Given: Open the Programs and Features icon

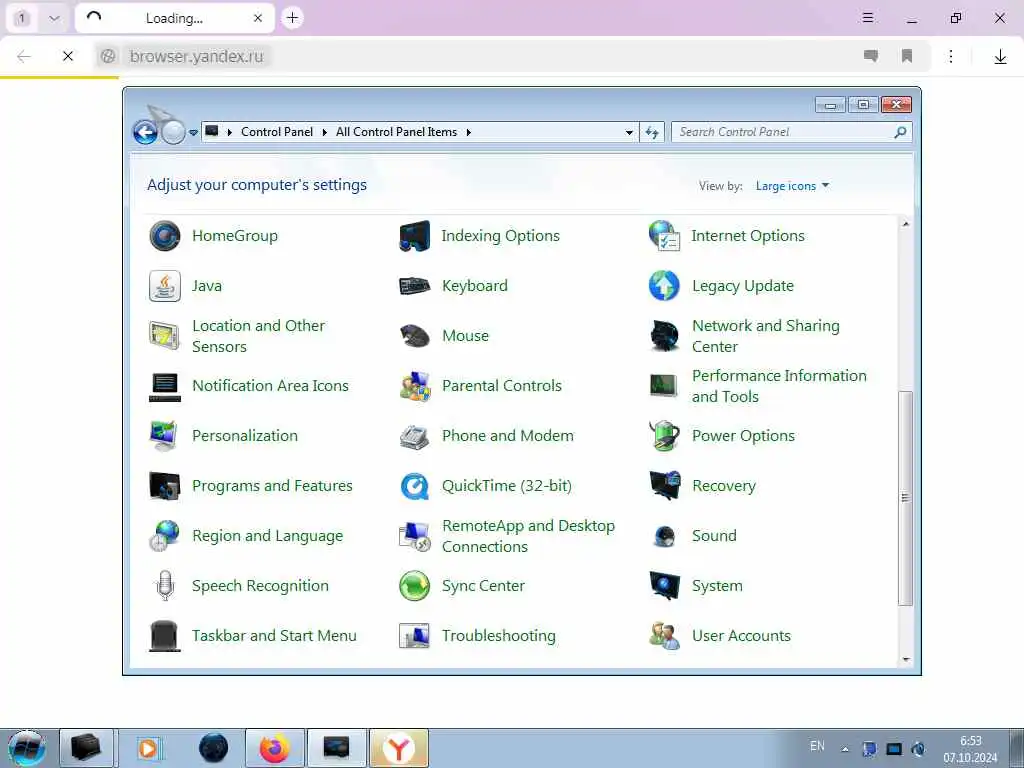Looking at the screenshot, I should 165,486.
